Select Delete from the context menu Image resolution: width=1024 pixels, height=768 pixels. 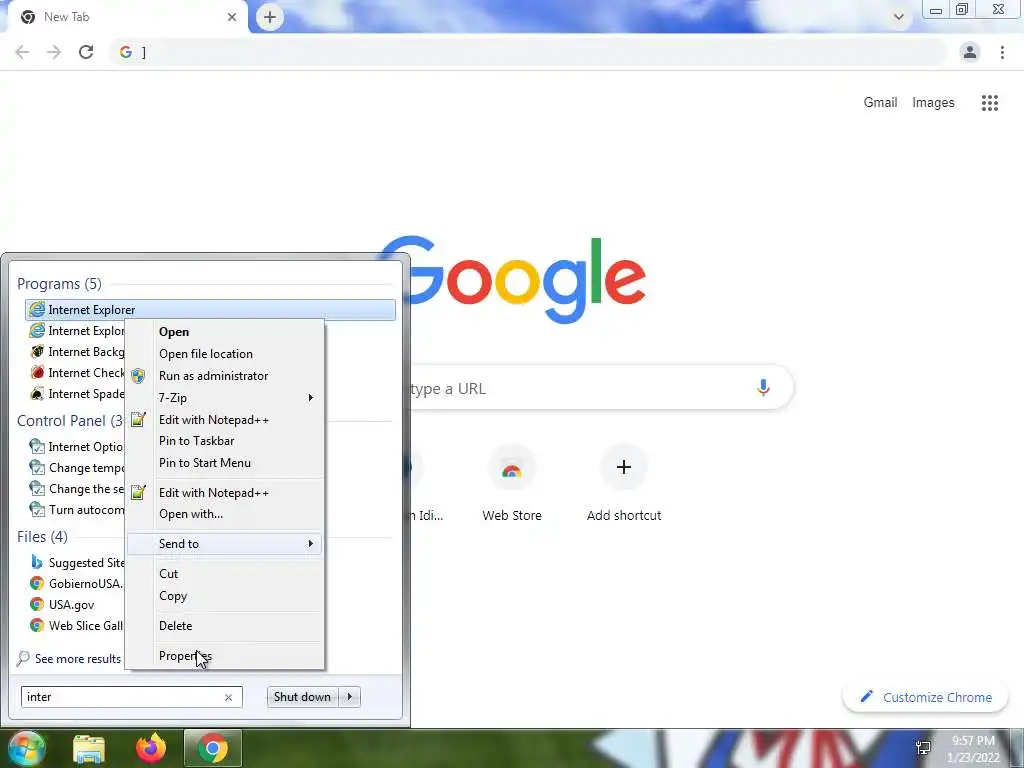click(x=225, y=626)
